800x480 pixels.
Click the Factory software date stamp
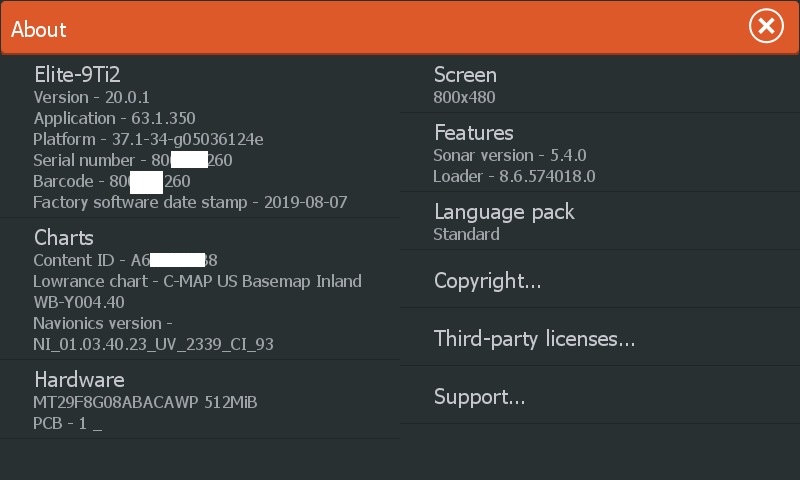(190, 202)
